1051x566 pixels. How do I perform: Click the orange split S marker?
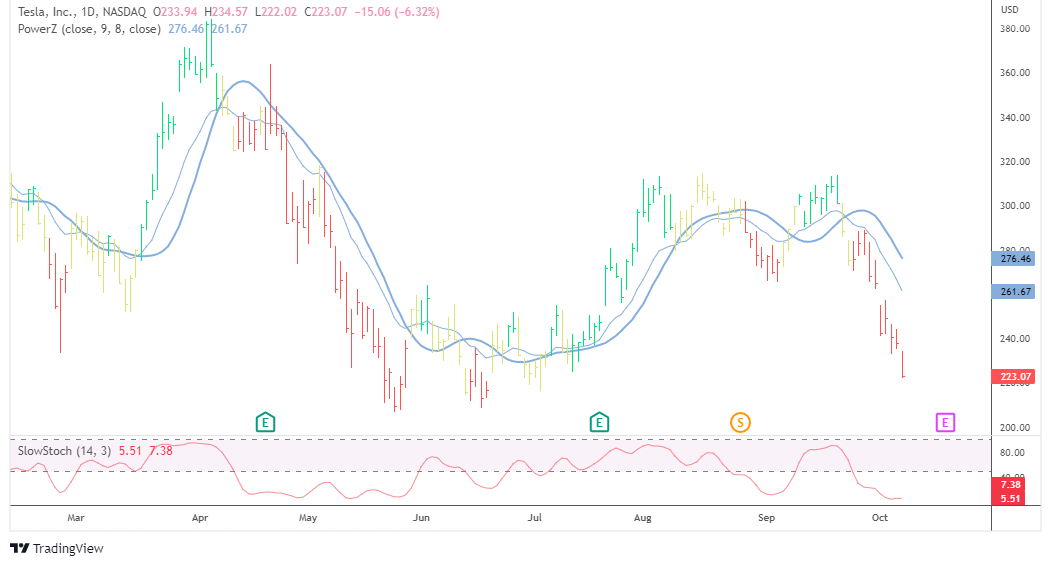point(740,422)
